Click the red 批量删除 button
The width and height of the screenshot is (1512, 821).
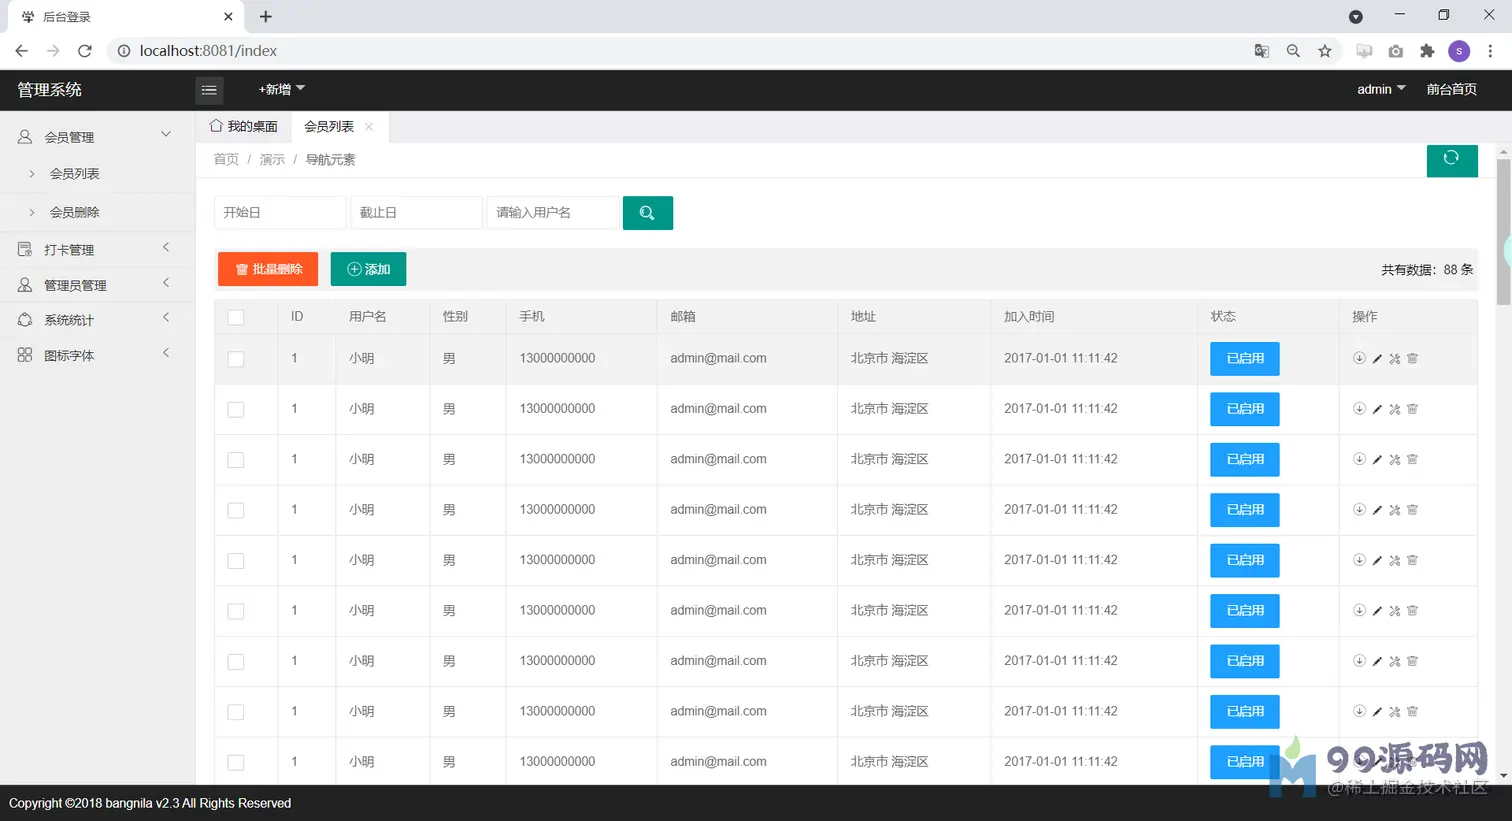(268, 269)
